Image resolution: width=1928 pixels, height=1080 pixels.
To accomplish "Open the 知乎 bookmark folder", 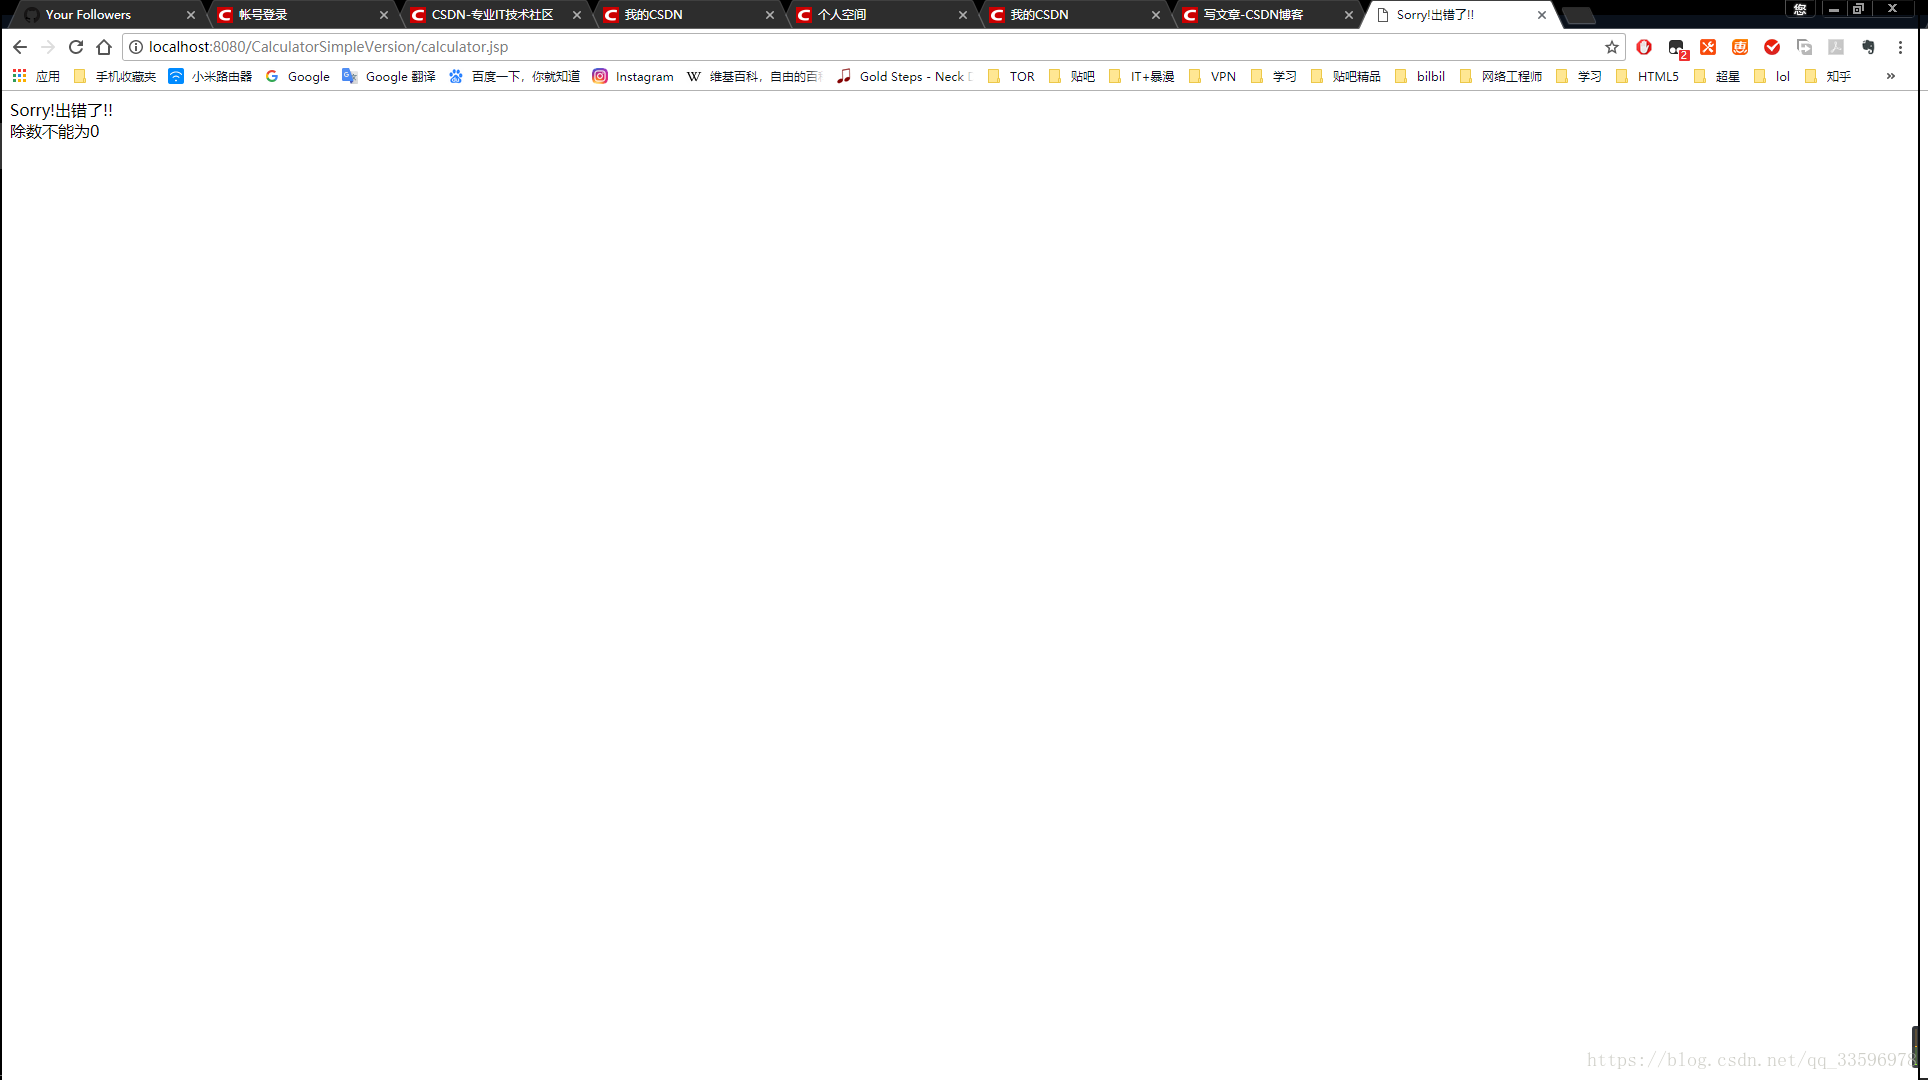I will (1828, 76).
